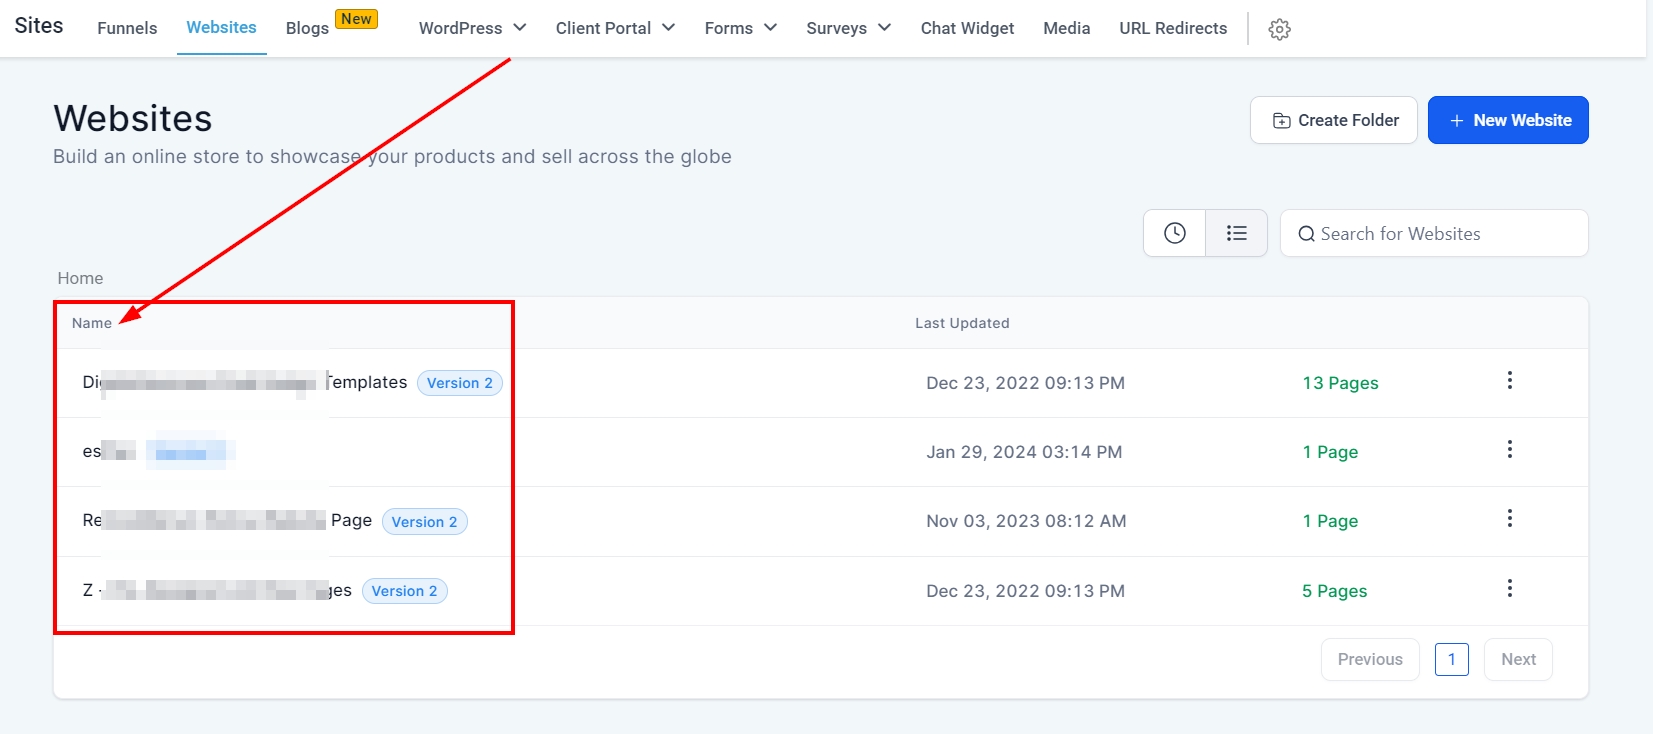Go to the Funnels tab
Screen dimensions: 1653x734
pyautogui.click(x=127, y=28)
